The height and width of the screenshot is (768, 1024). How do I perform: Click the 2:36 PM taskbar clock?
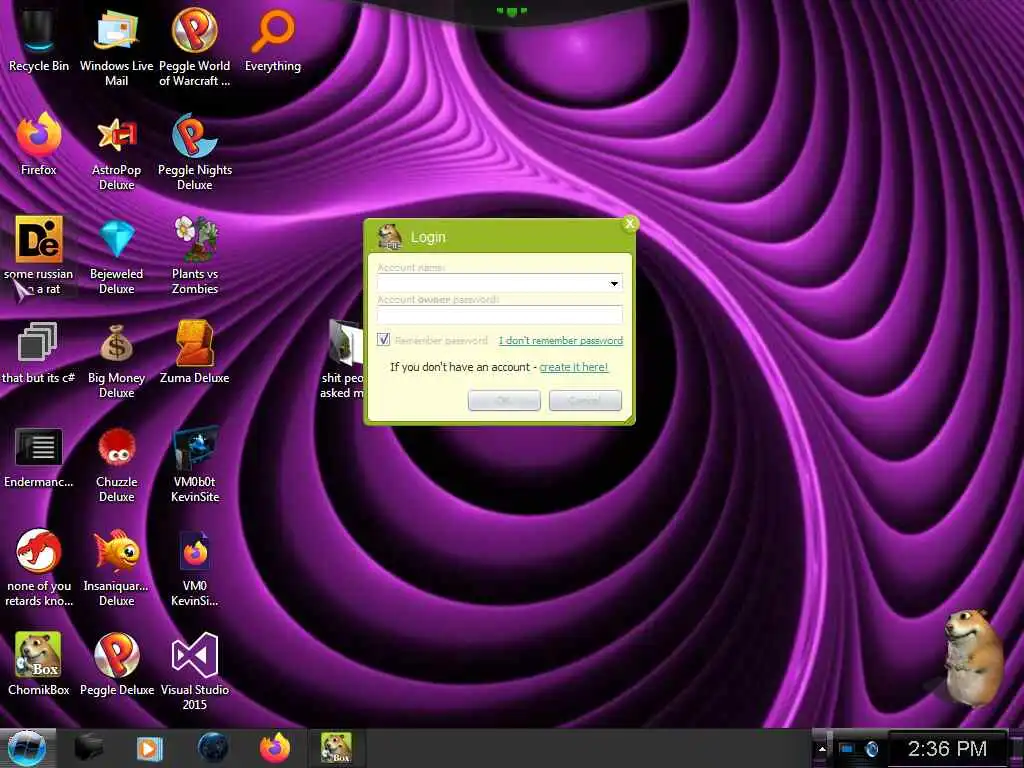(x=947, y=749)
